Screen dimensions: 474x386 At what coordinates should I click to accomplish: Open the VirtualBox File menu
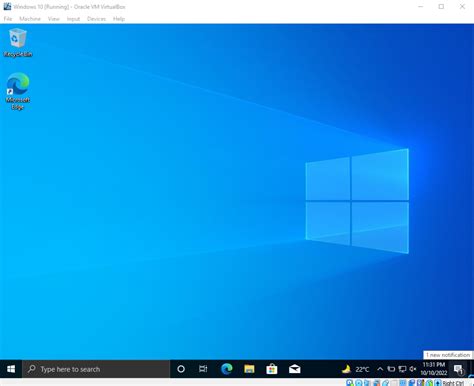tap(8, 19)
